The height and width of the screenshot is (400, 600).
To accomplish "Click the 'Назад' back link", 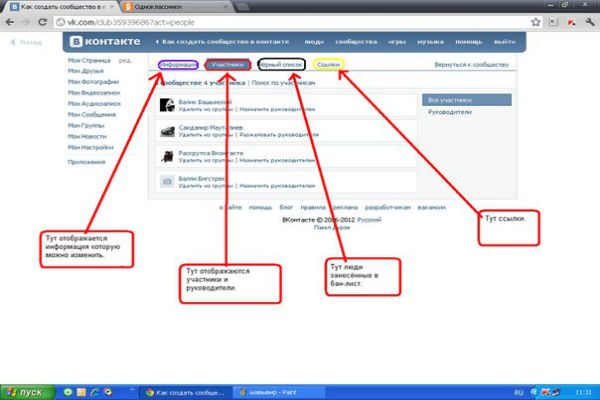I will [x=26, y=42].
